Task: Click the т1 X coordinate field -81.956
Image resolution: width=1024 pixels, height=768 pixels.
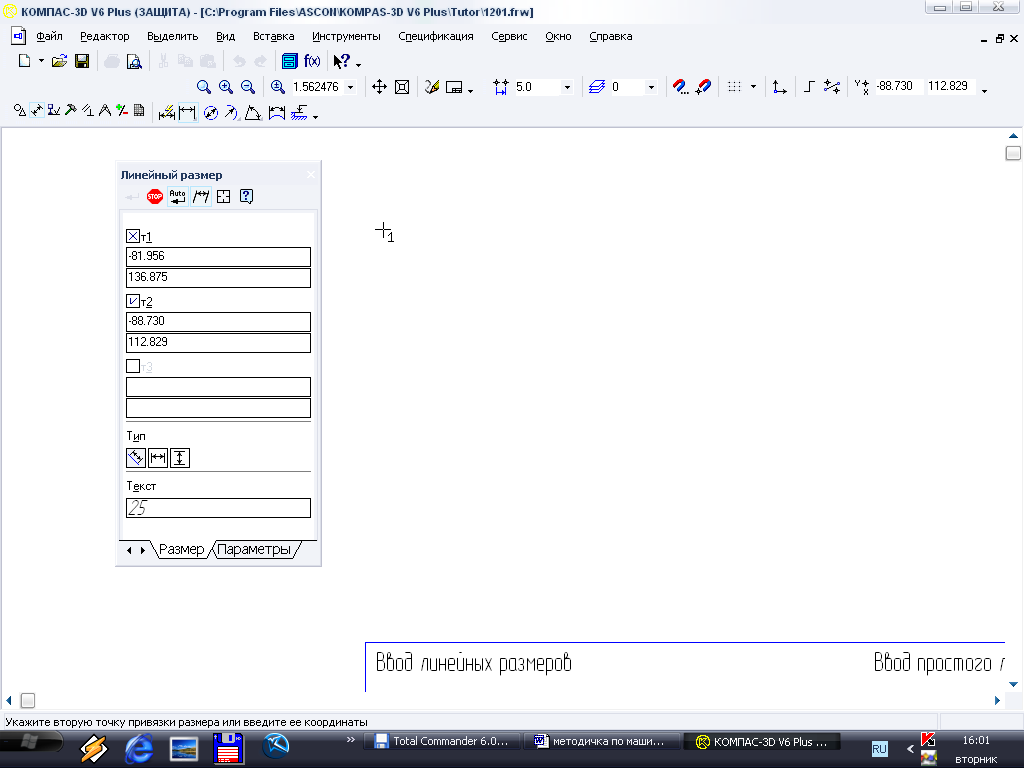Action: (x=218, y=256)
